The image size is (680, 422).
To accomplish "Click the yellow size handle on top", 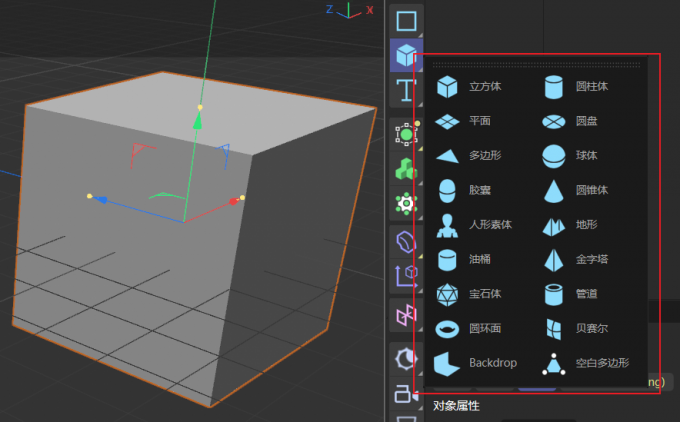I will click(200, 107).
